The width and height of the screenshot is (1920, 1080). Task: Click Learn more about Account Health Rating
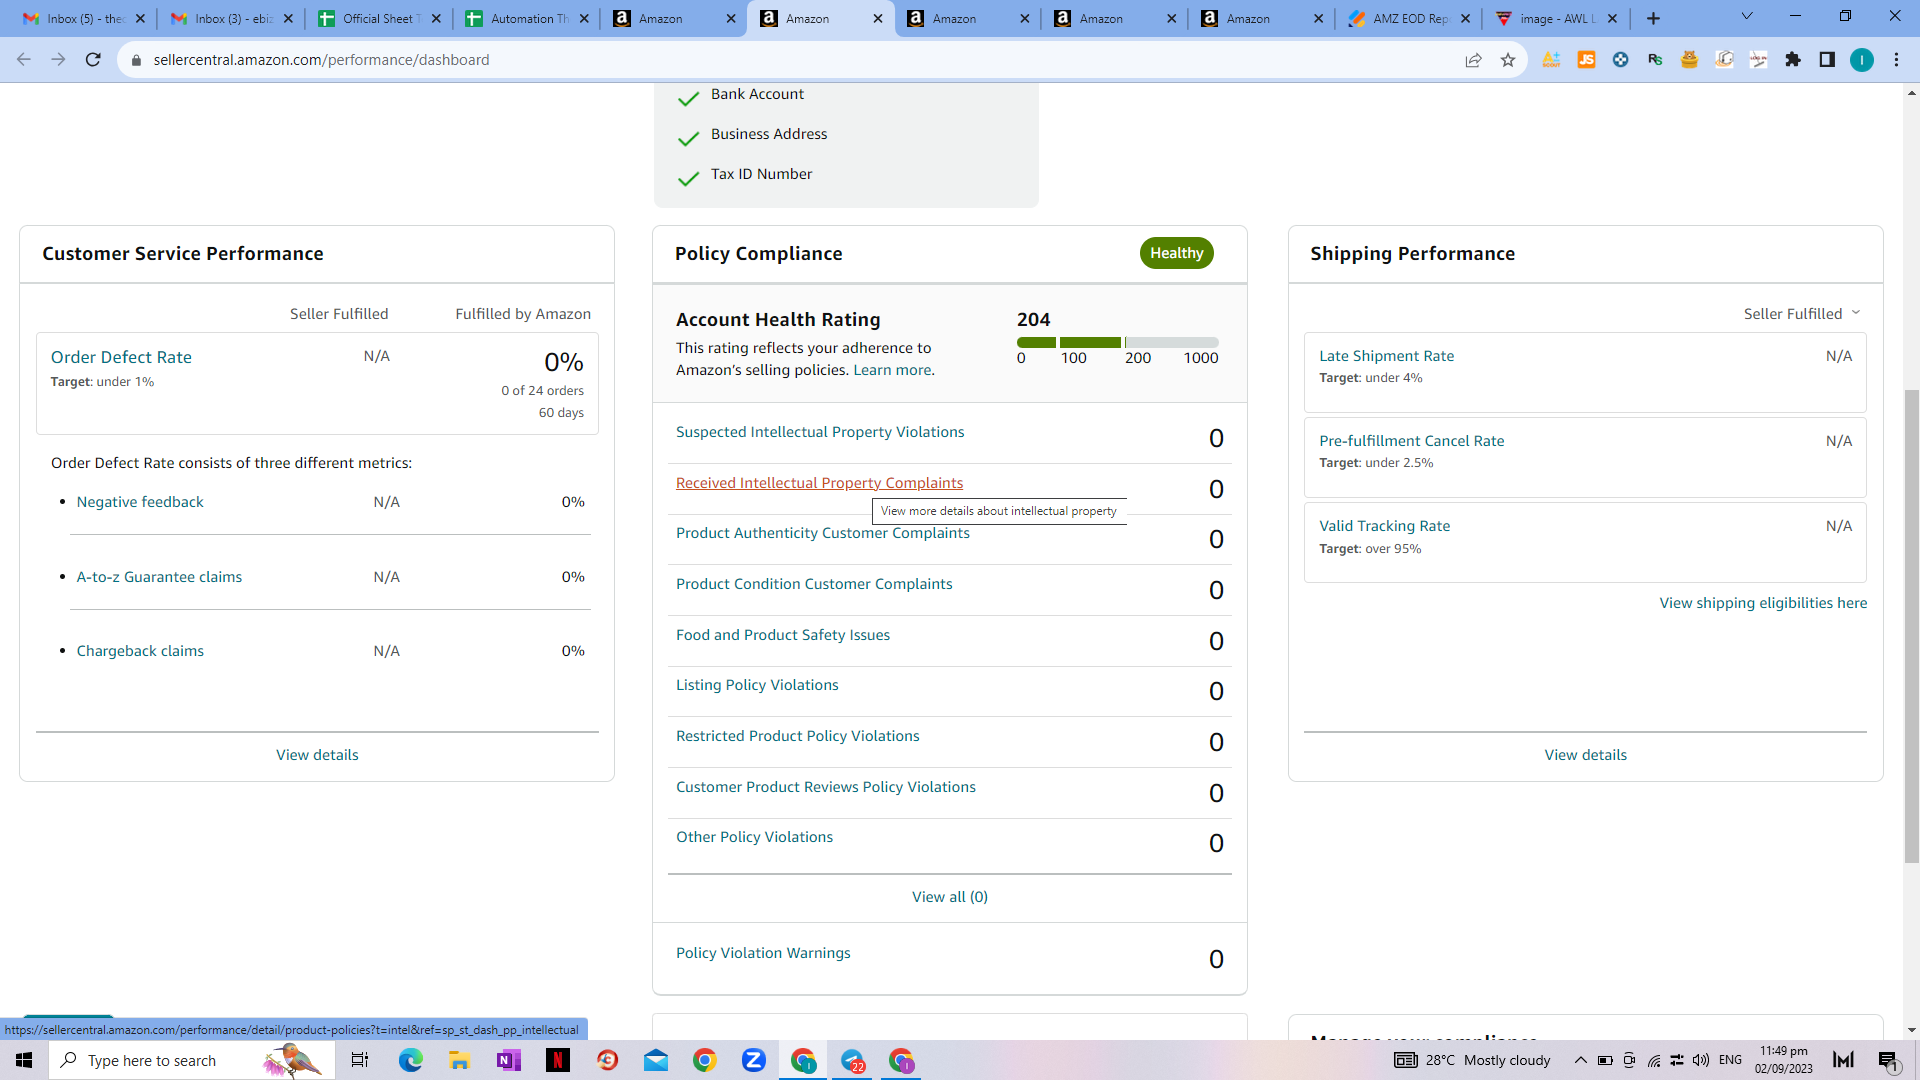click(x=892, y=370)
